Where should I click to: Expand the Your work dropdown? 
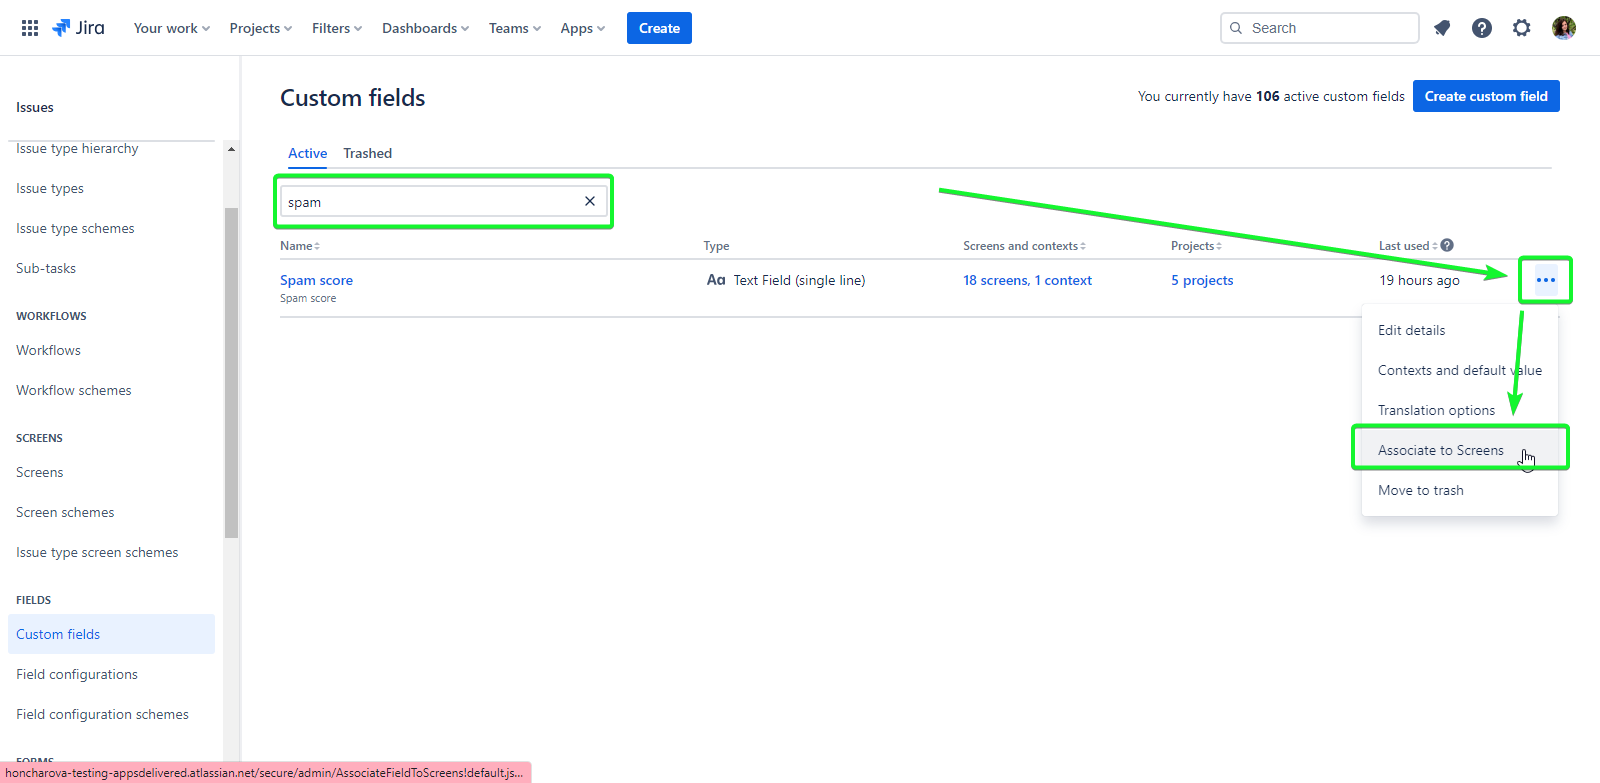pyautogui.click(x=172, y=28)
